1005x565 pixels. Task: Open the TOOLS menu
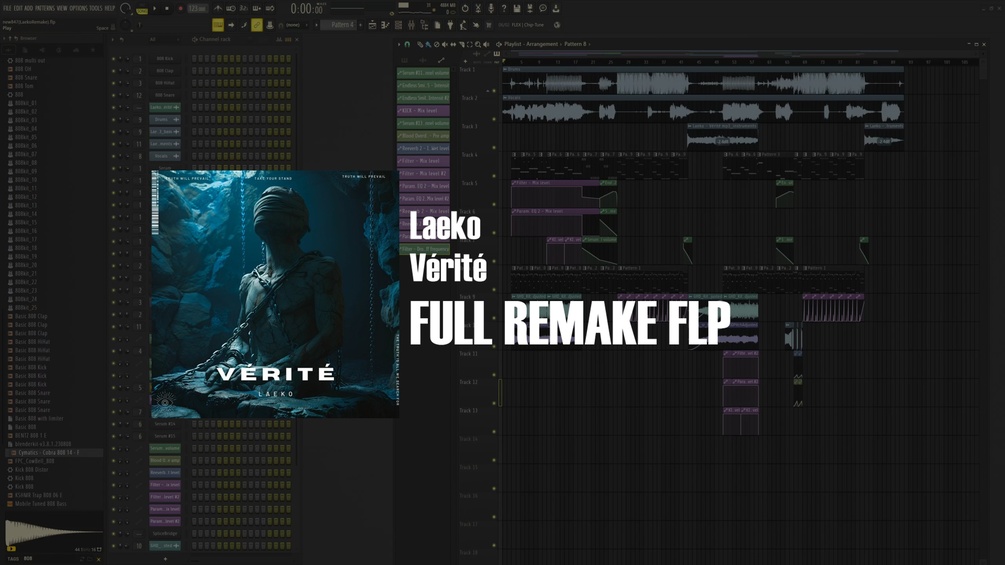coord(96,8)
